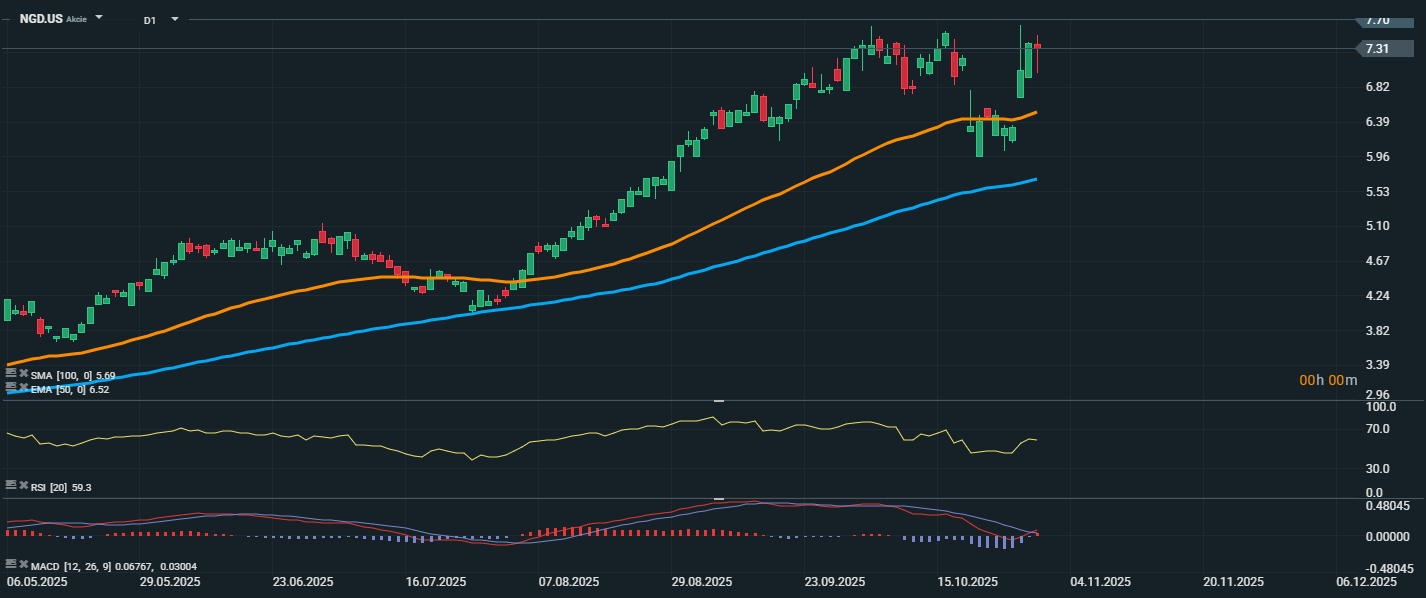Click the RSI [20] 59.3 label
The image size is (1426, 598).
62,487
